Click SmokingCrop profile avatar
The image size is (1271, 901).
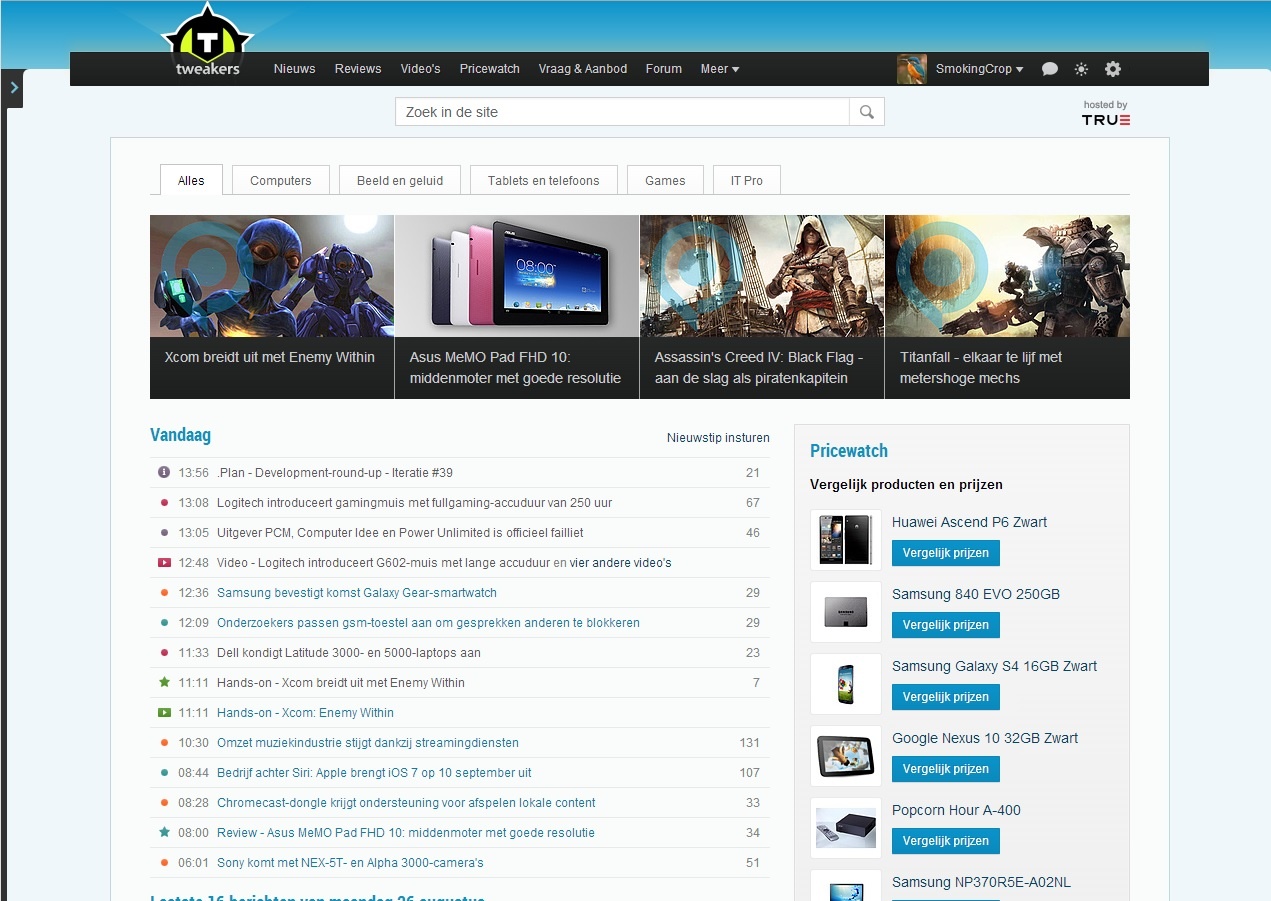(x=912, y=69)
